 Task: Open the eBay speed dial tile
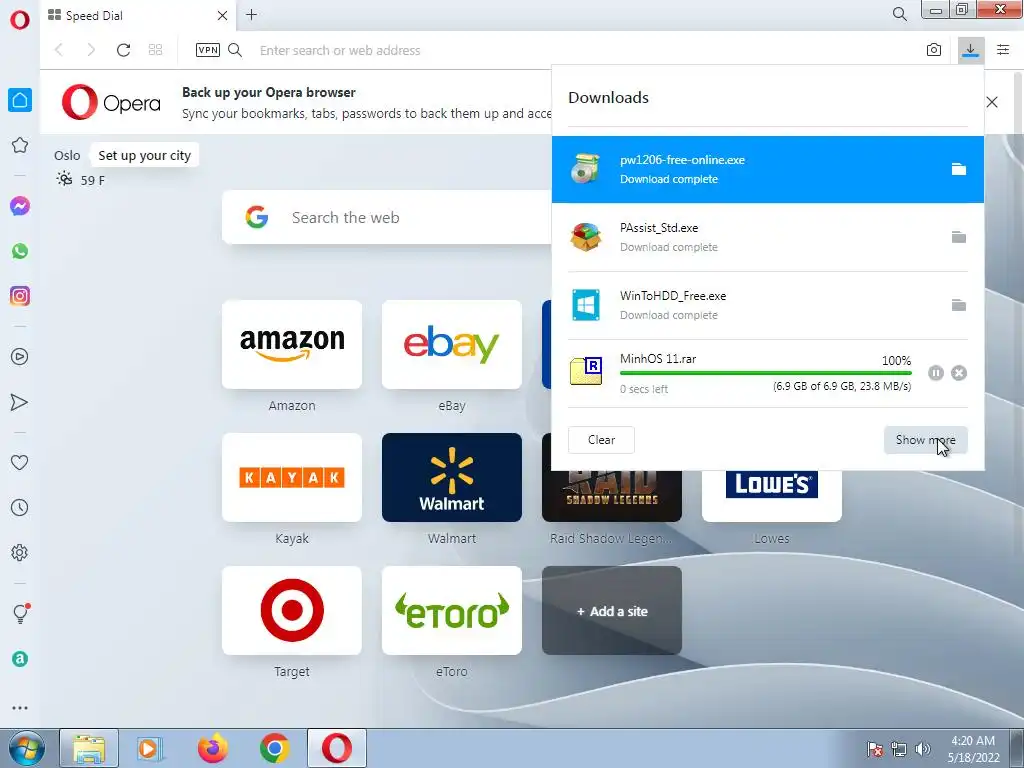(x=452, y=345)
